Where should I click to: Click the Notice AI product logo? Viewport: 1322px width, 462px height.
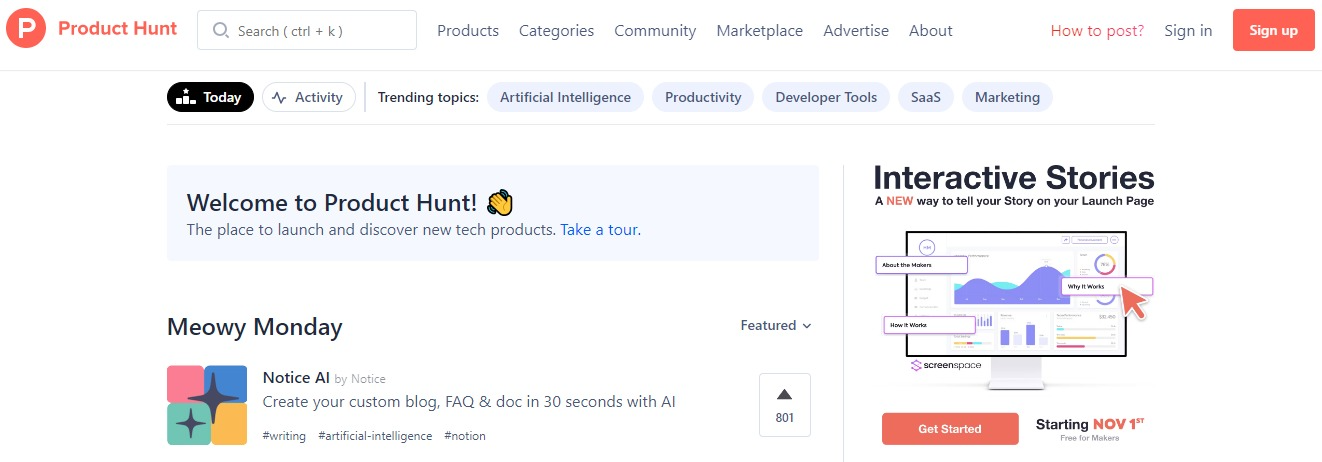point(207,405)
